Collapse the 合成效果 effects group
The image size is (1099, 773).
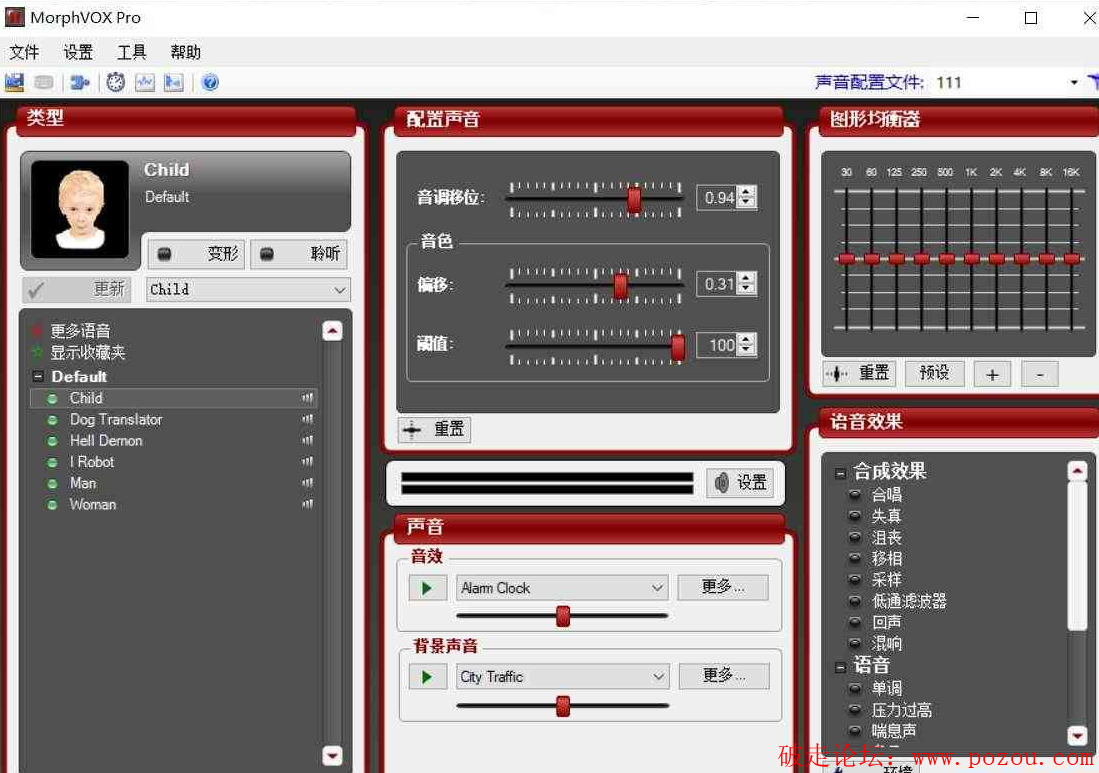[840, 474]
